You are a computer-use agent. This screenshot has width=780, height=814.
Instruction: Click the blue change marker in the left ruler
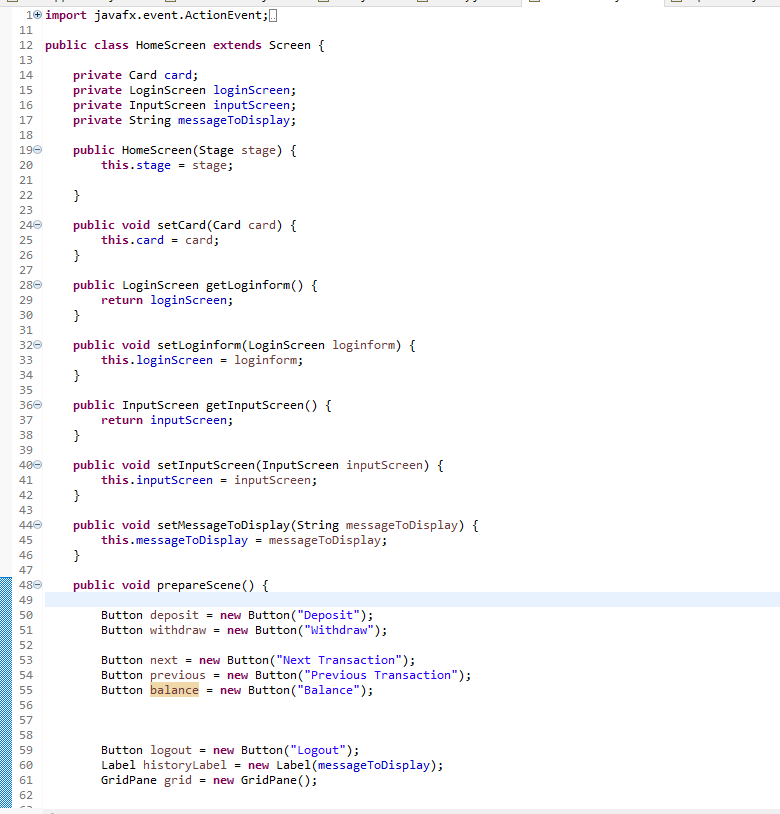point(6,692)
